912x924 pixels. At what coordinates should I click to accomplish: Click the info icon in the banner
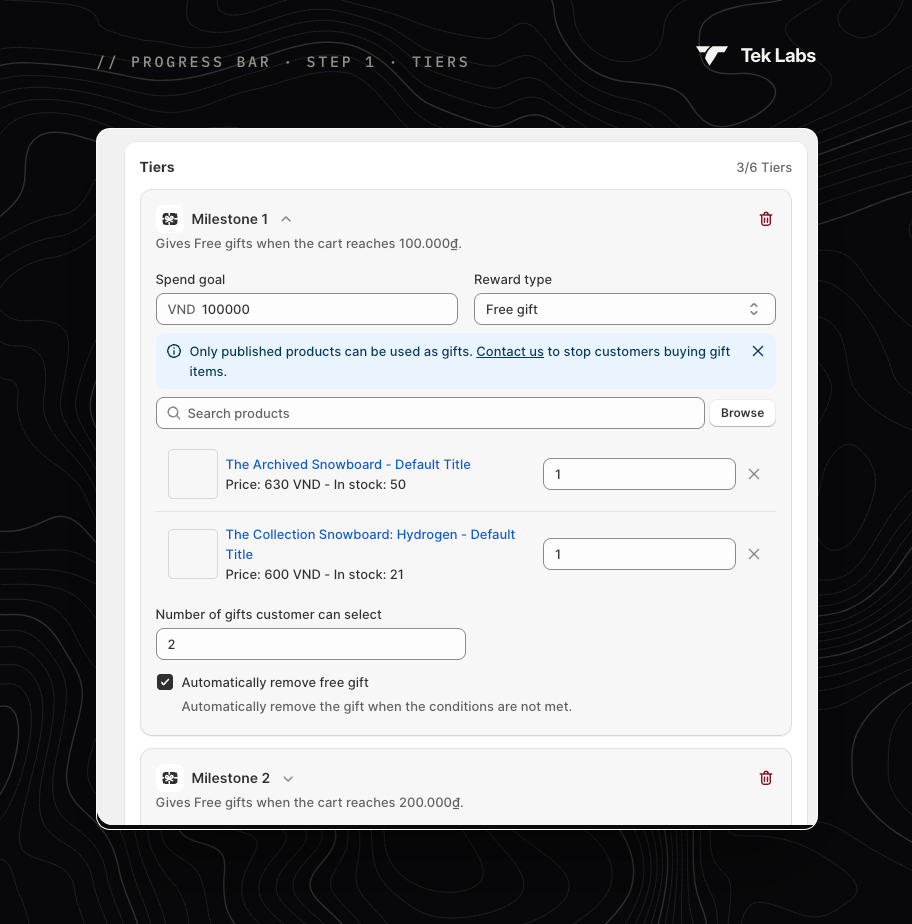click(x=174, y=351)
